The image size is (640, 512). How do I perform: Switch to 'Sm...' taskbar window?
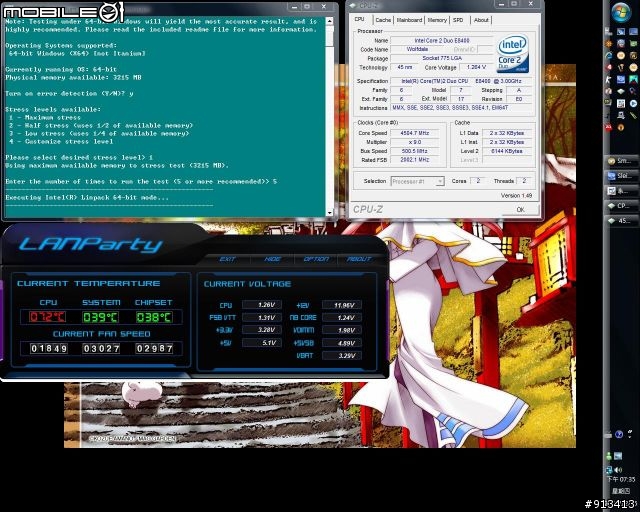(622, 161)
